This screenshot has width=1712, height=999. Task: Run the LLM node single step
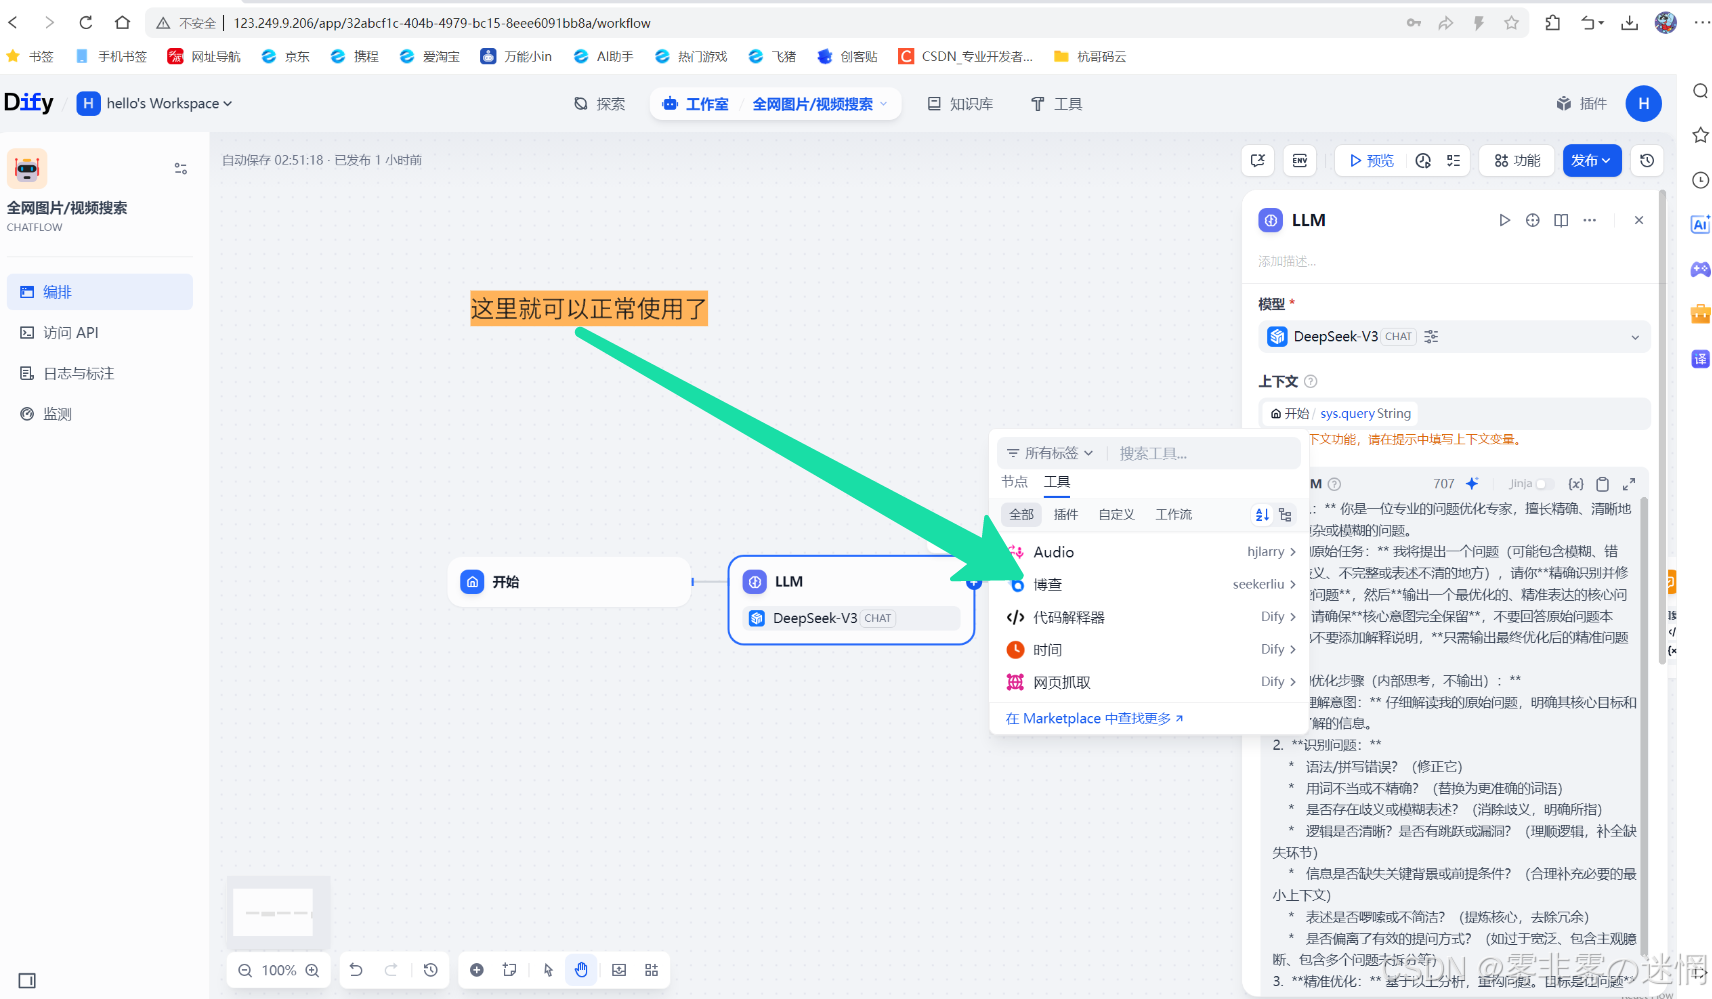pyautogui.click(x=1504, y=220)
